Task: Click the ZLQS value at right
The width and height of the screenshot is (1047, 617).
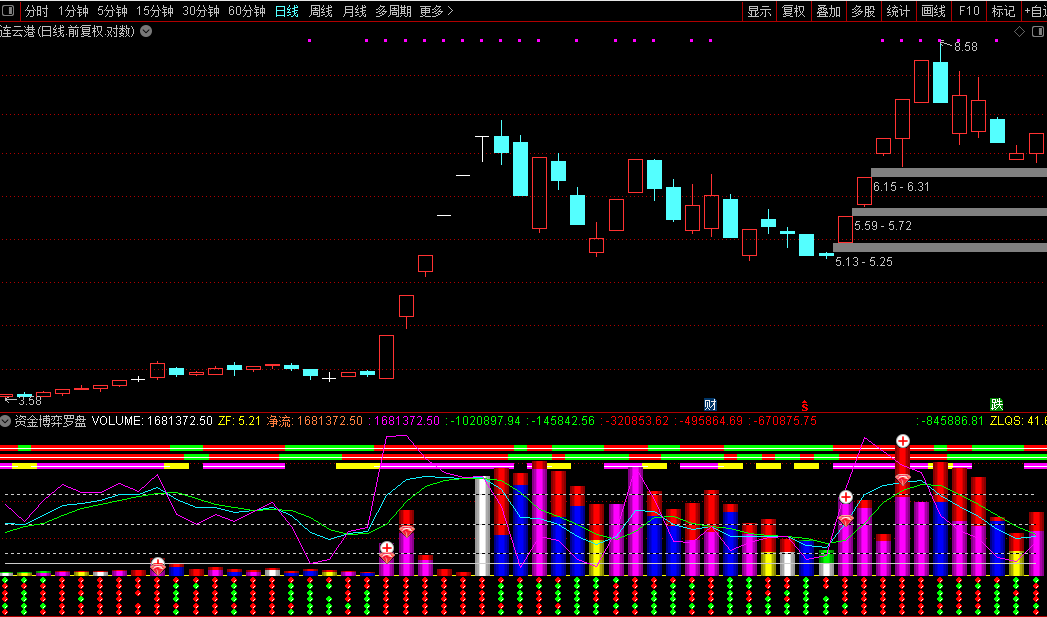Action: coord(1018,421)
